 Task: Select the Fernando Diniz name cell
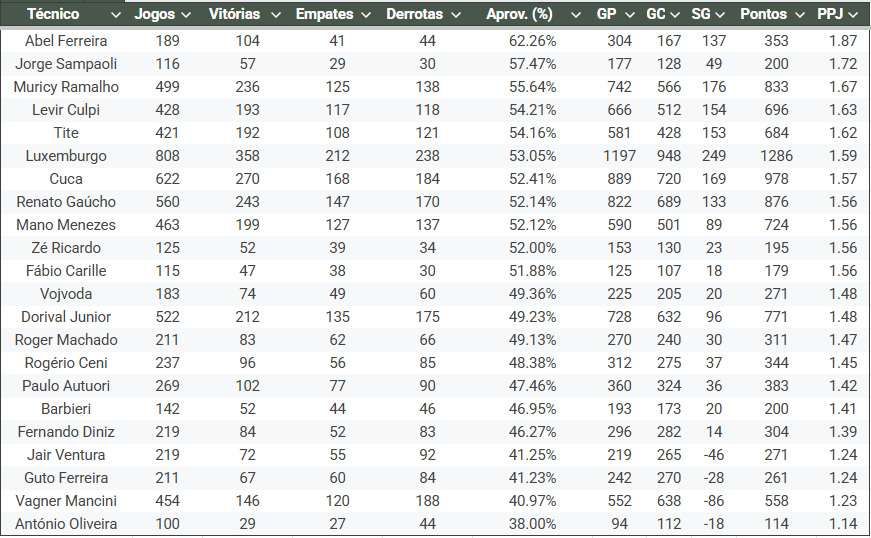click(66, 432)
